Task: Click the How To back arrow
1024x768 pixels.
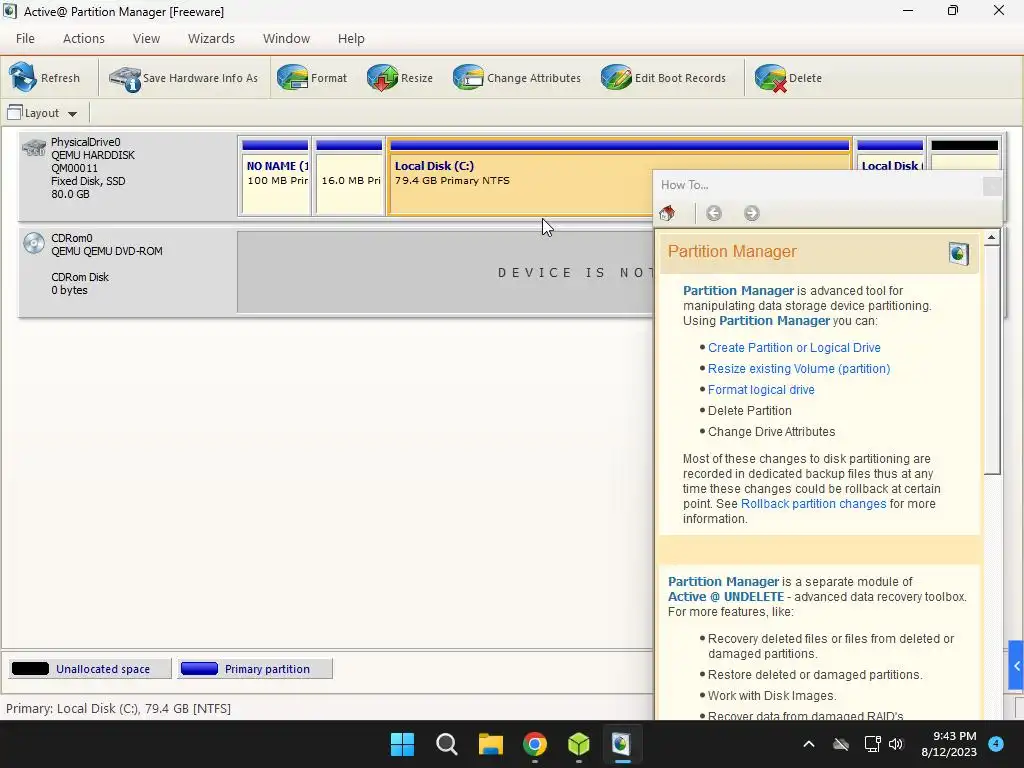Action: (x=714, y=213)
